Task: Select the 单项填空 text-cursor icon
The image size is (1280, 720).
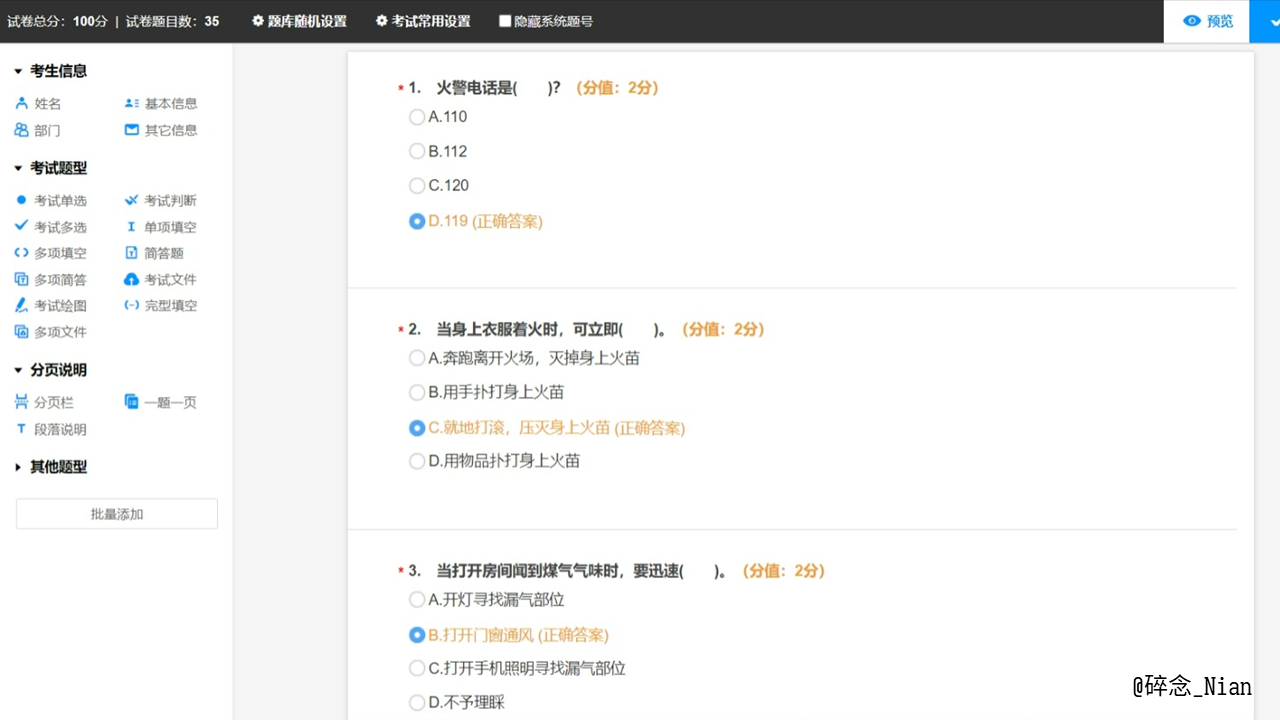Action: [x=131, y=227]
